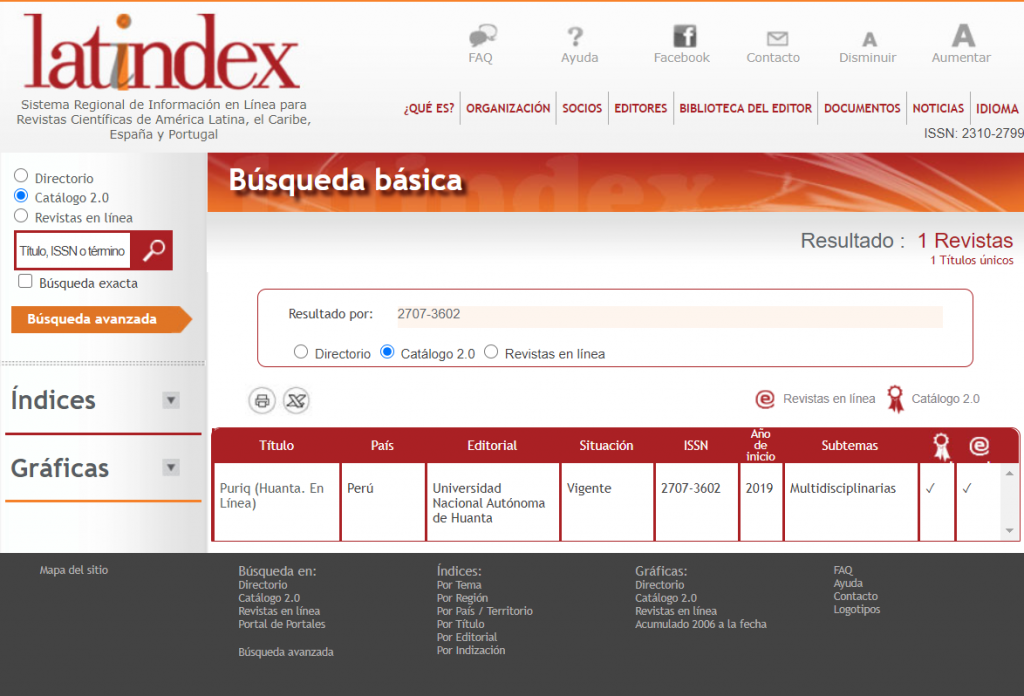This screenshot has height=696, width=1024.
Task: Open the Puriq (Huanta. En Línea) result
Action: point(272,496)
